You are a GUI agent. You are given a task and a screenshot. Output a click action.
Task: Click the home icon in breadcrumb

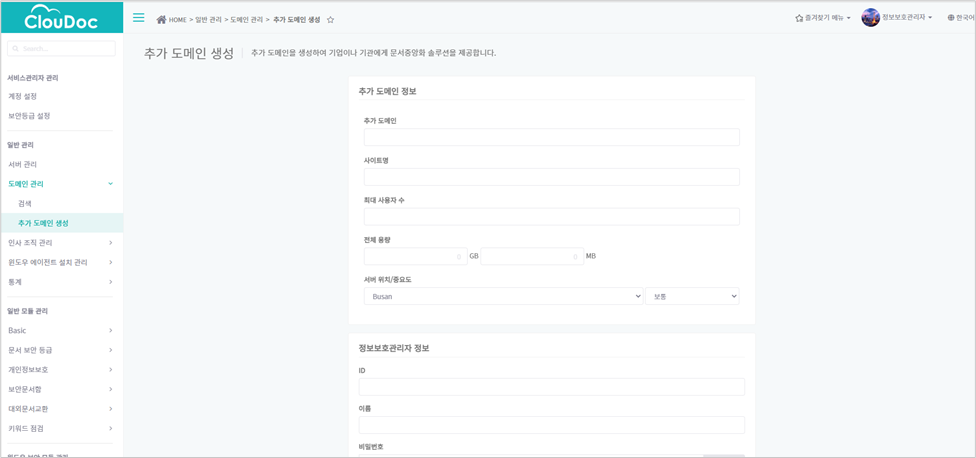pos(161,19)
